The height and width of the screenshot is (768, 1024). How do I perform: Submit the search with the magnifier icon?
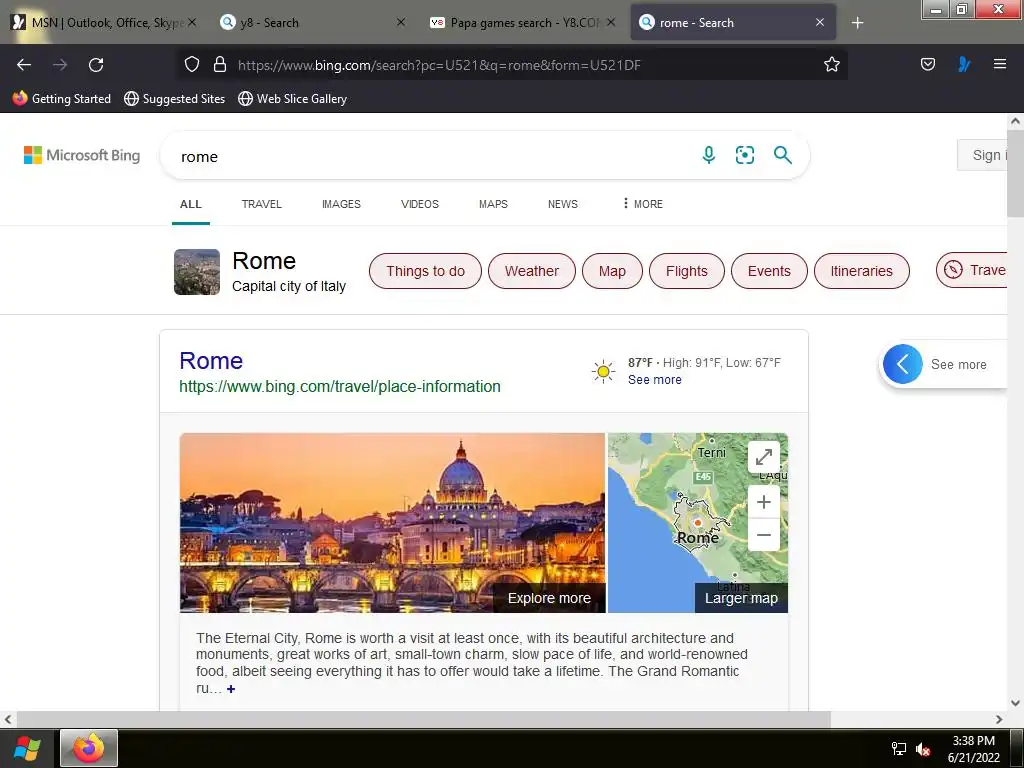point(782,155)
